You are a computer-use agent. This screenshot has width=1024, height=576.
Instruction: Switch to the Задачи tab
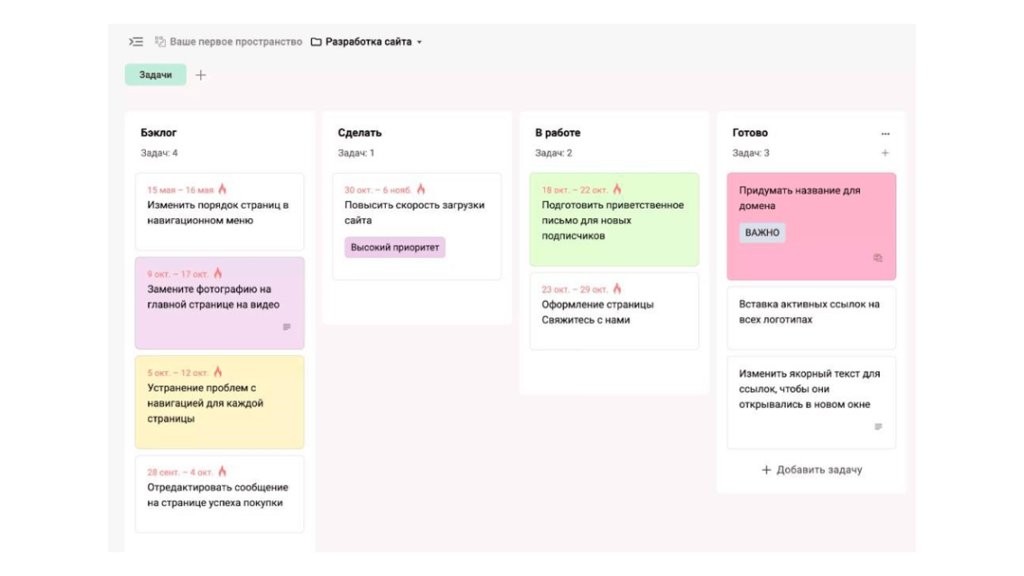(155, 75)
